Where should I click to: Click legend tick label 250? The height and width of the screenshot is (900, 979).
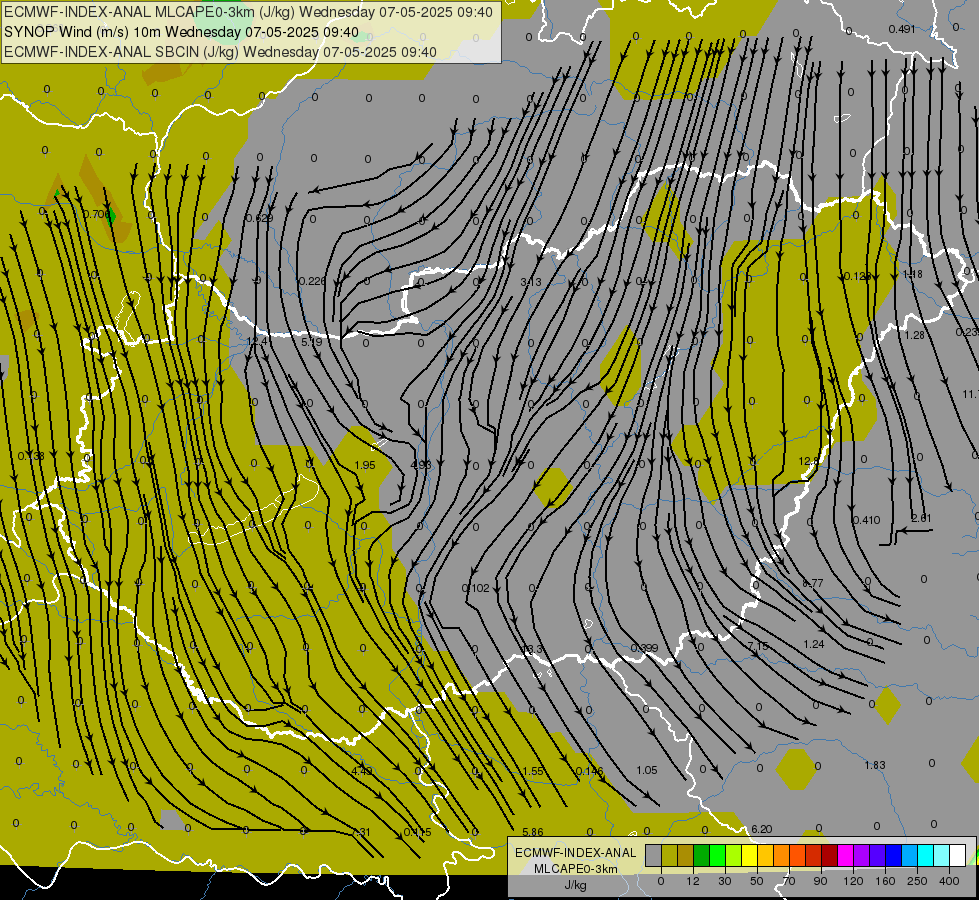tap(917, 881)
